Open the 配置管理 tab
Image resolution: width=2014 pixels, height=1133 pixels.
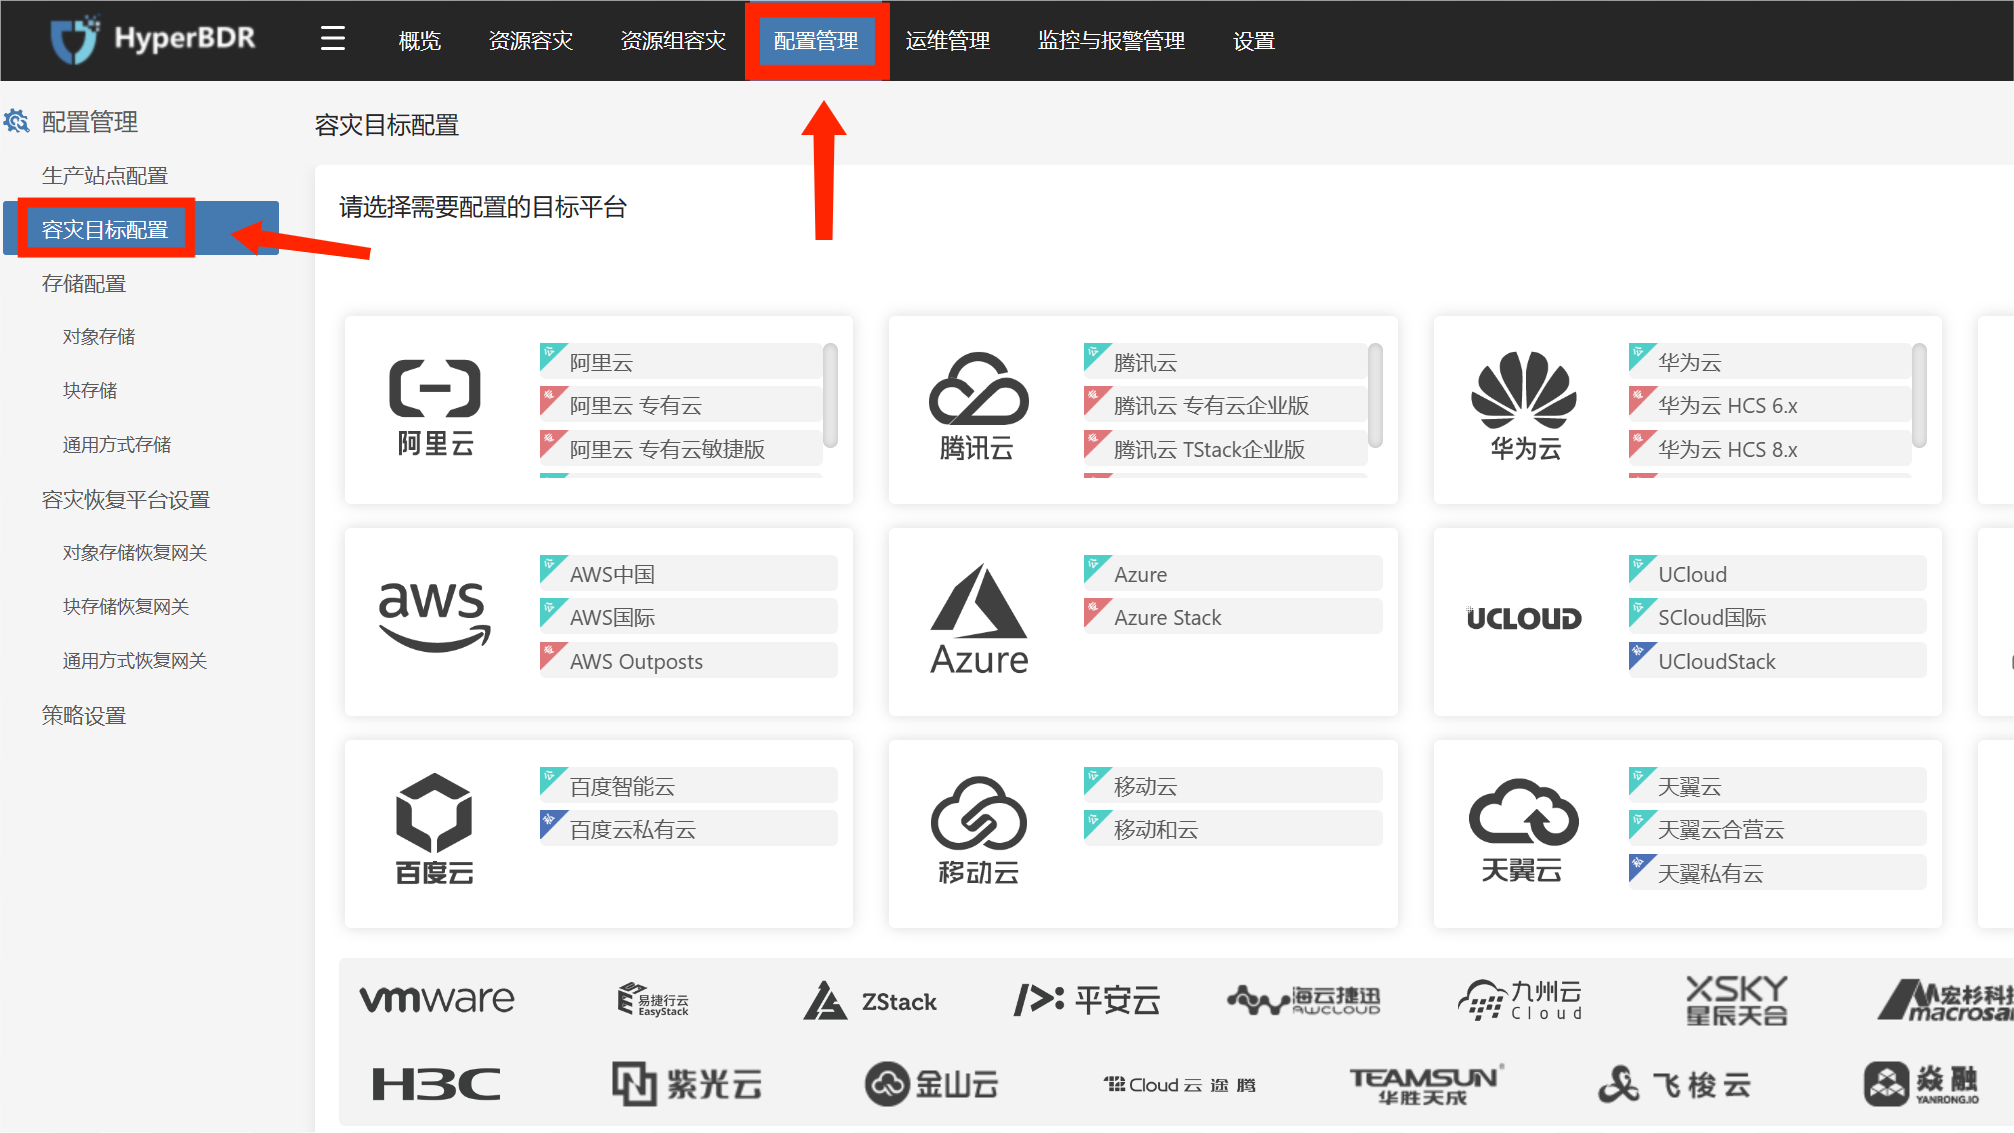[816, 41]
